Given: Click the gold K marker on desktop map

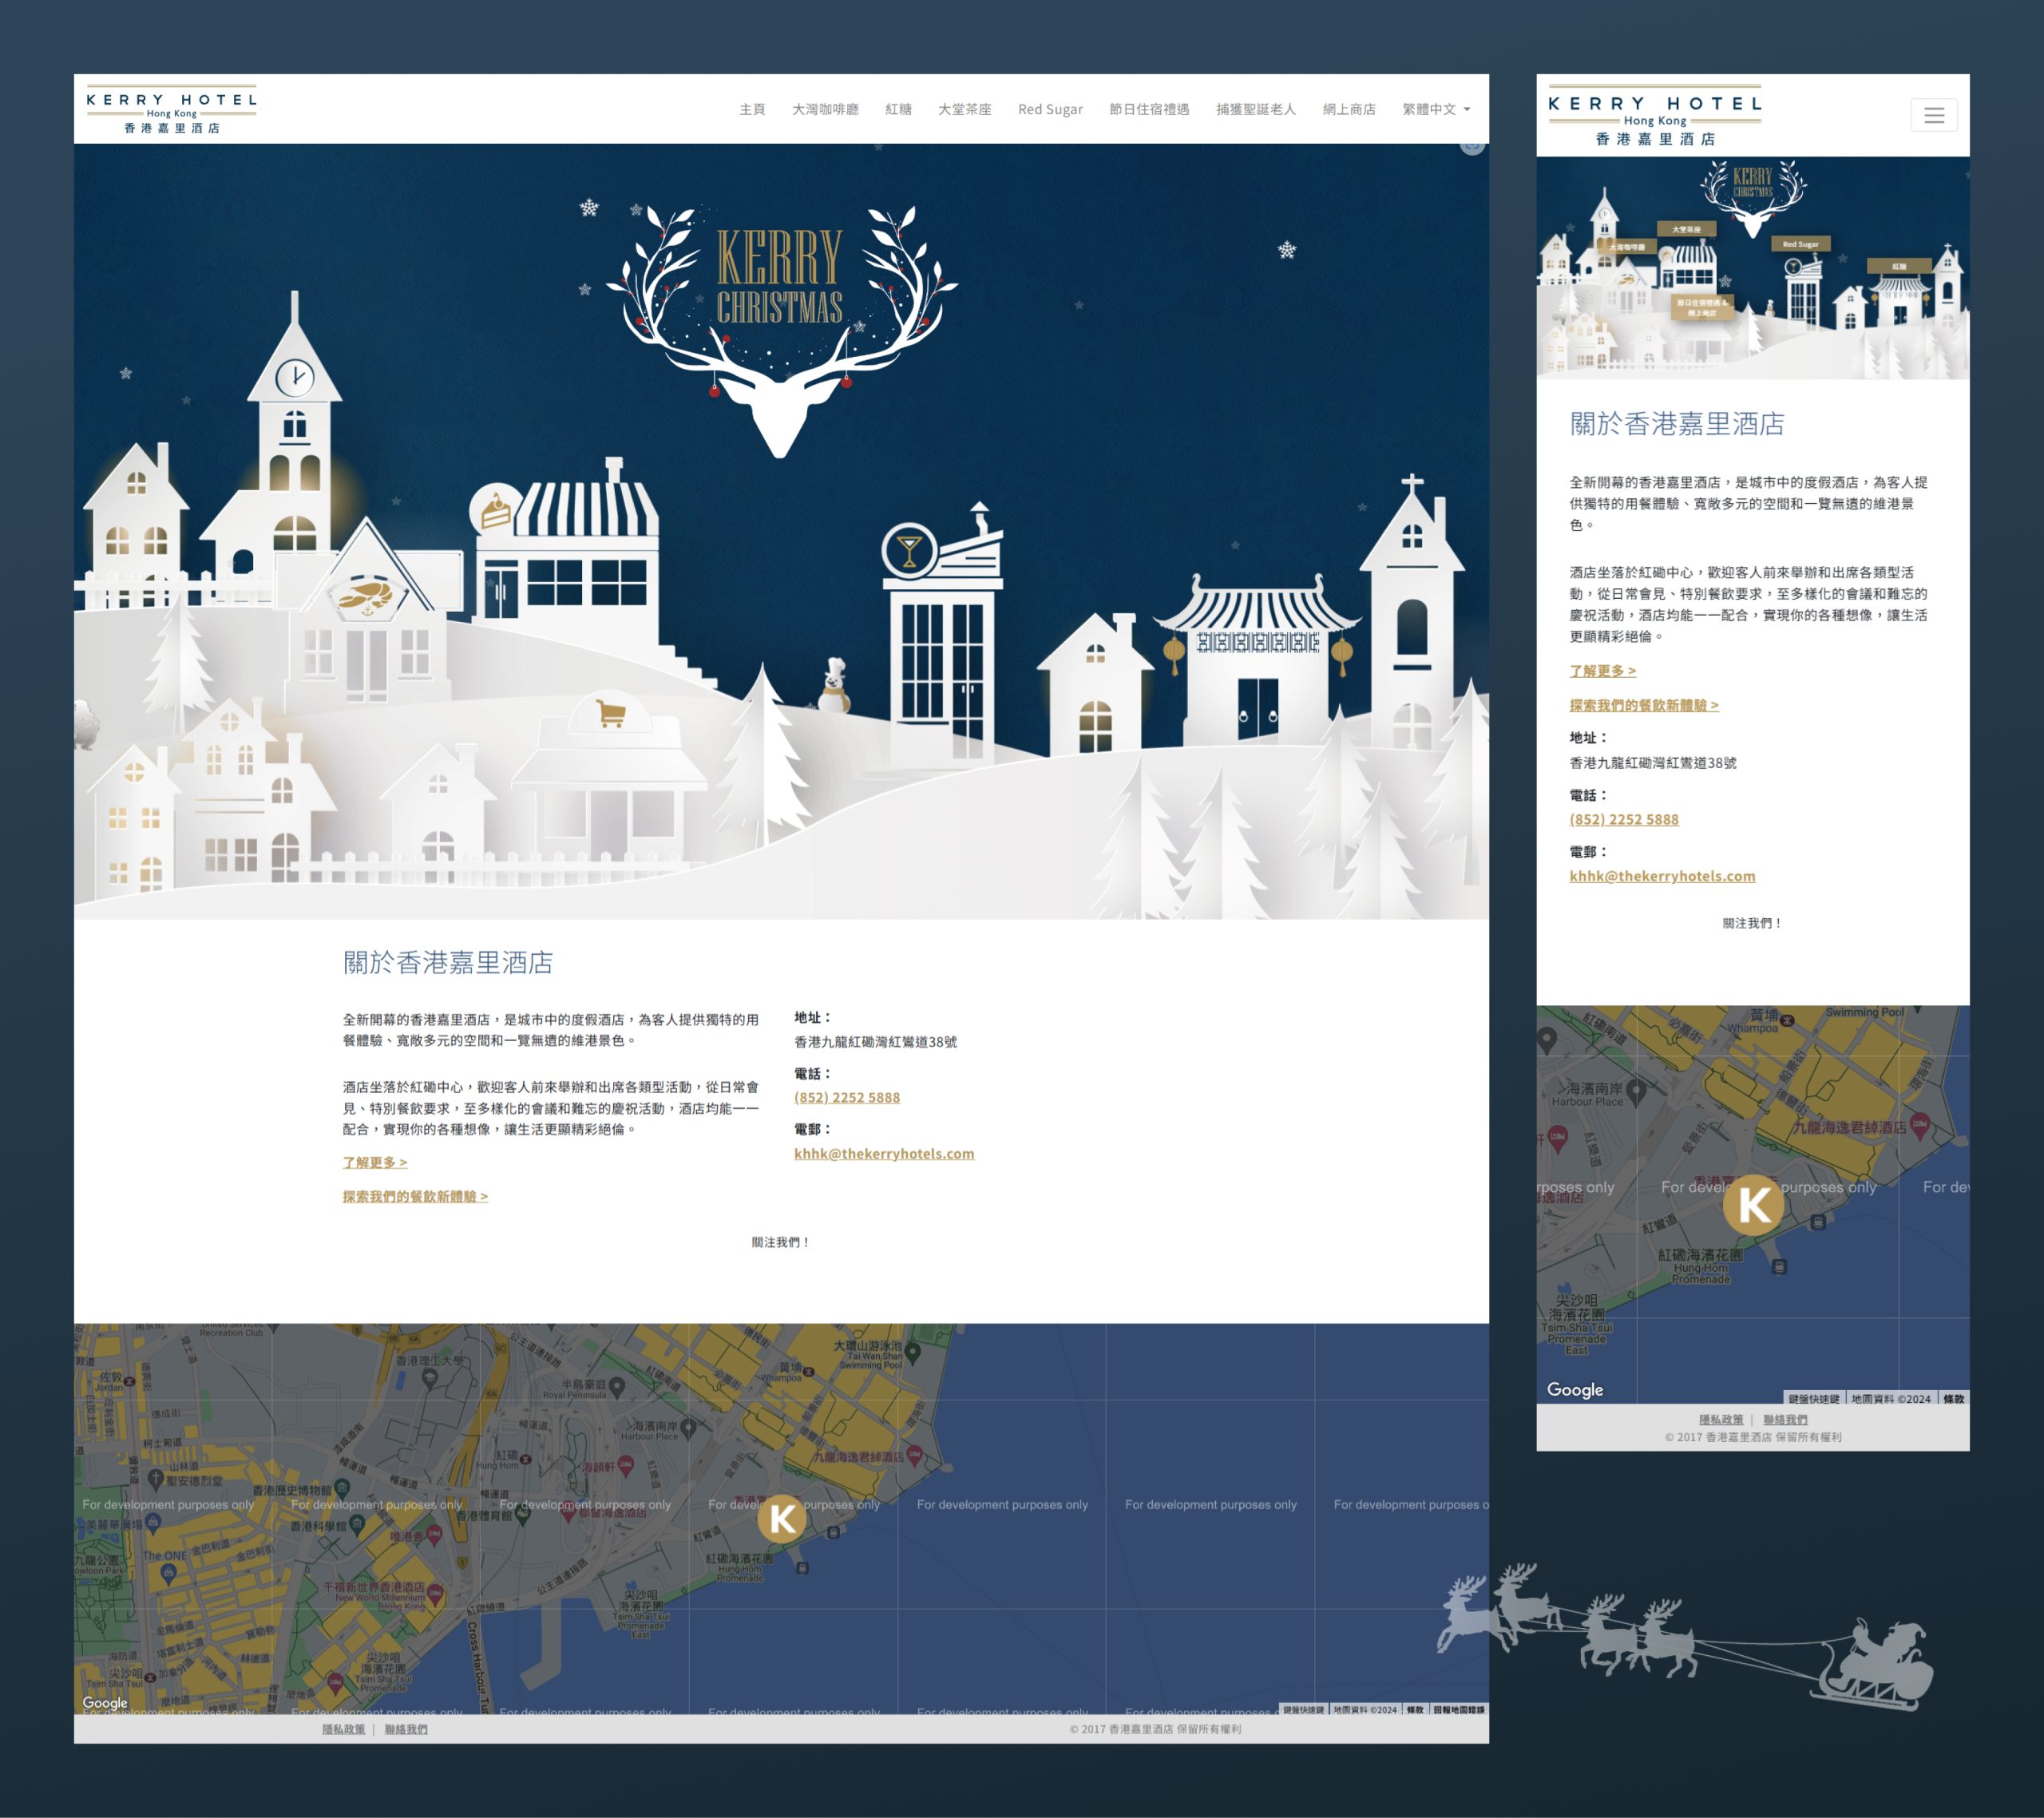Looking at the screenshot, I should pyautogui.click(x=782, y=1518).
